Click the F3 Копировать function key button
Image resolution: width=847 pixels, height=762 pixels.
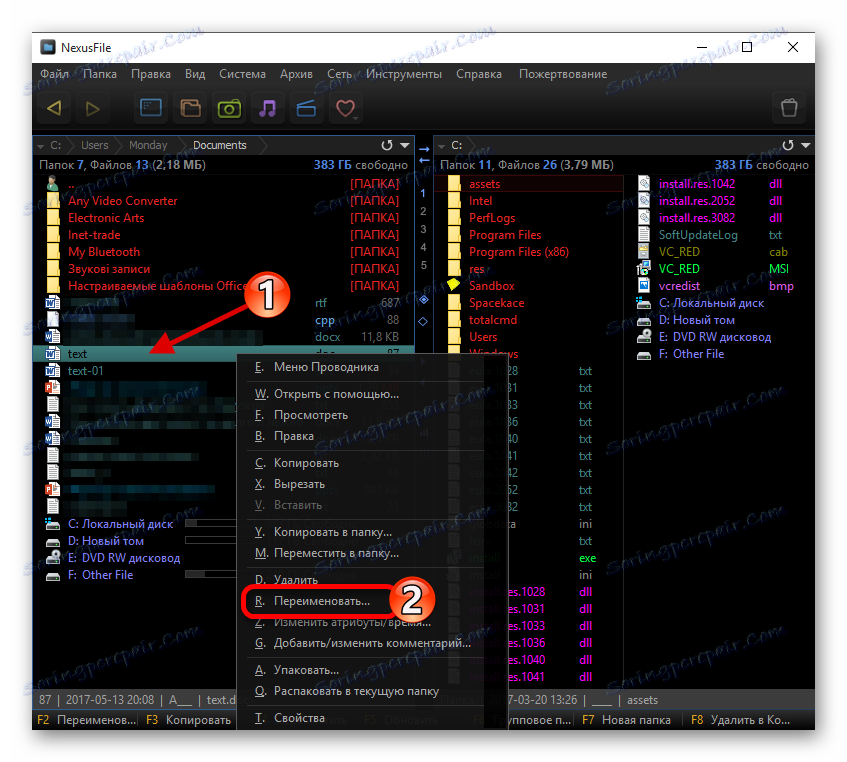click(189, 720)
